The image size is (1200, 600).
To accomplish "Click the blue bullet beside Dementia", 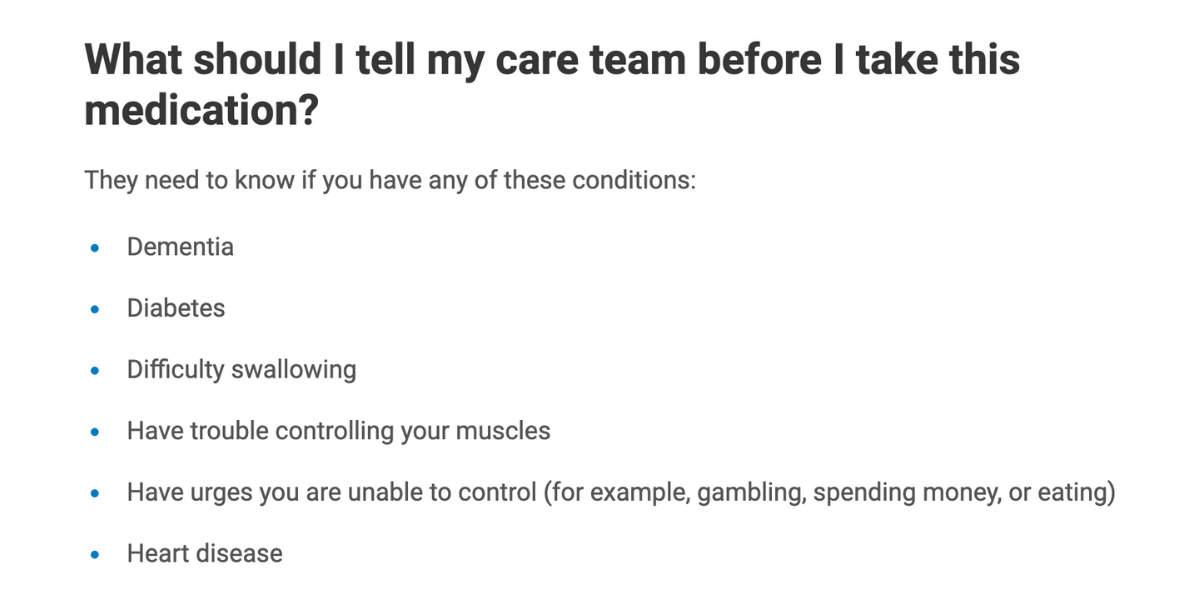I will tap(95, 248).
